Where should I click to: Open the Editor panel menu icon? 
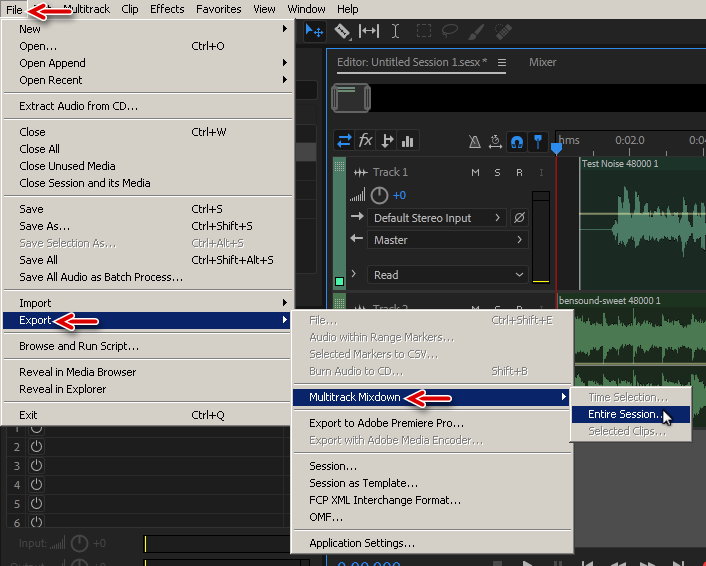(x=502, y=63)
